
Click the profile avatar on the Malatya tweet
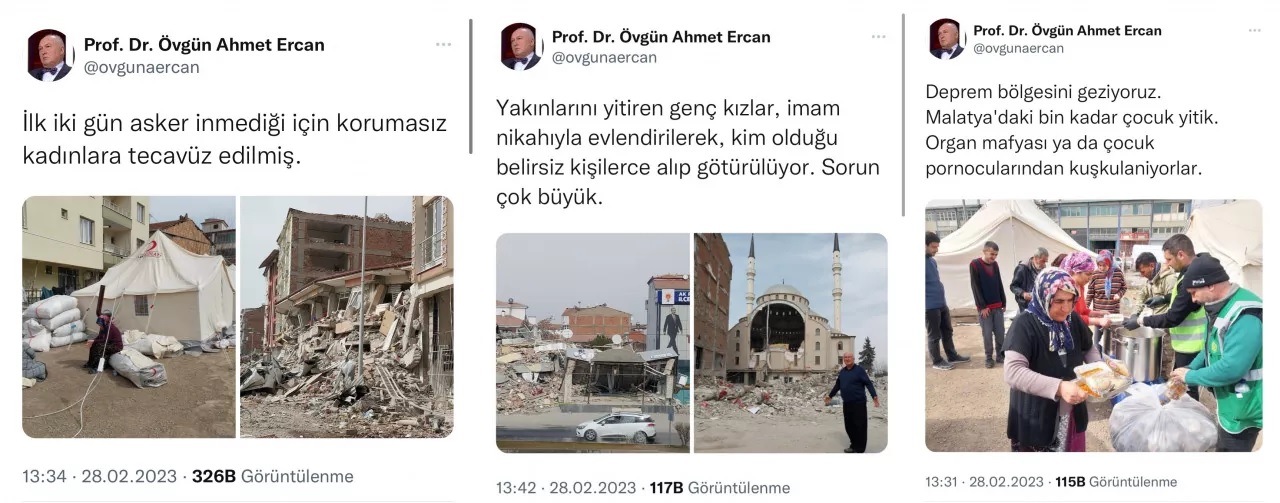[946, 39]
